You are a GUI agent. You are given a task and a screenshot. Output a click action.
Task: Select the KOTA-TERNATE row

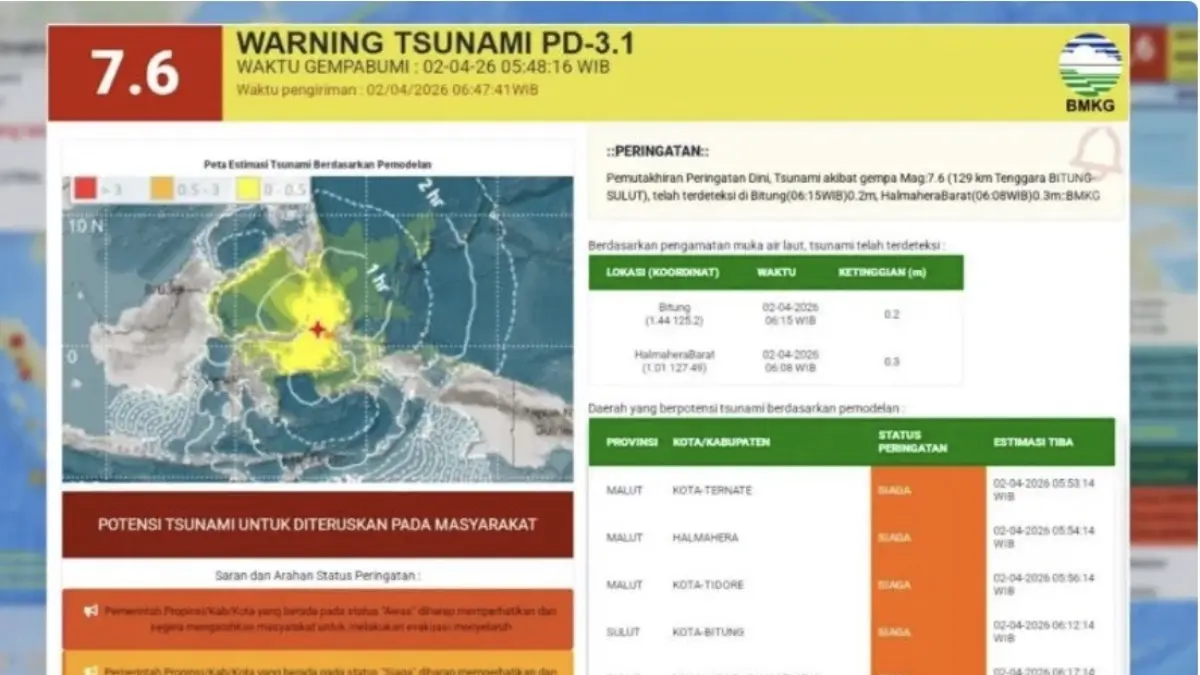coord(851,490)
